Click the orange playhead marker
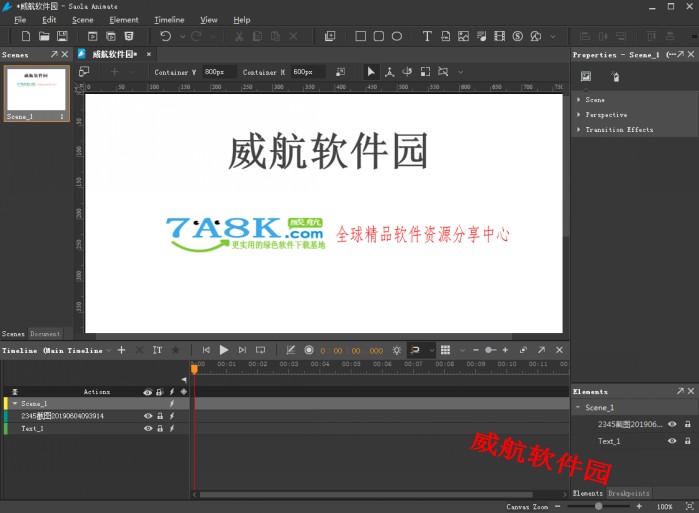Screen dimensions: 699x513 click(x=194, y=369)
